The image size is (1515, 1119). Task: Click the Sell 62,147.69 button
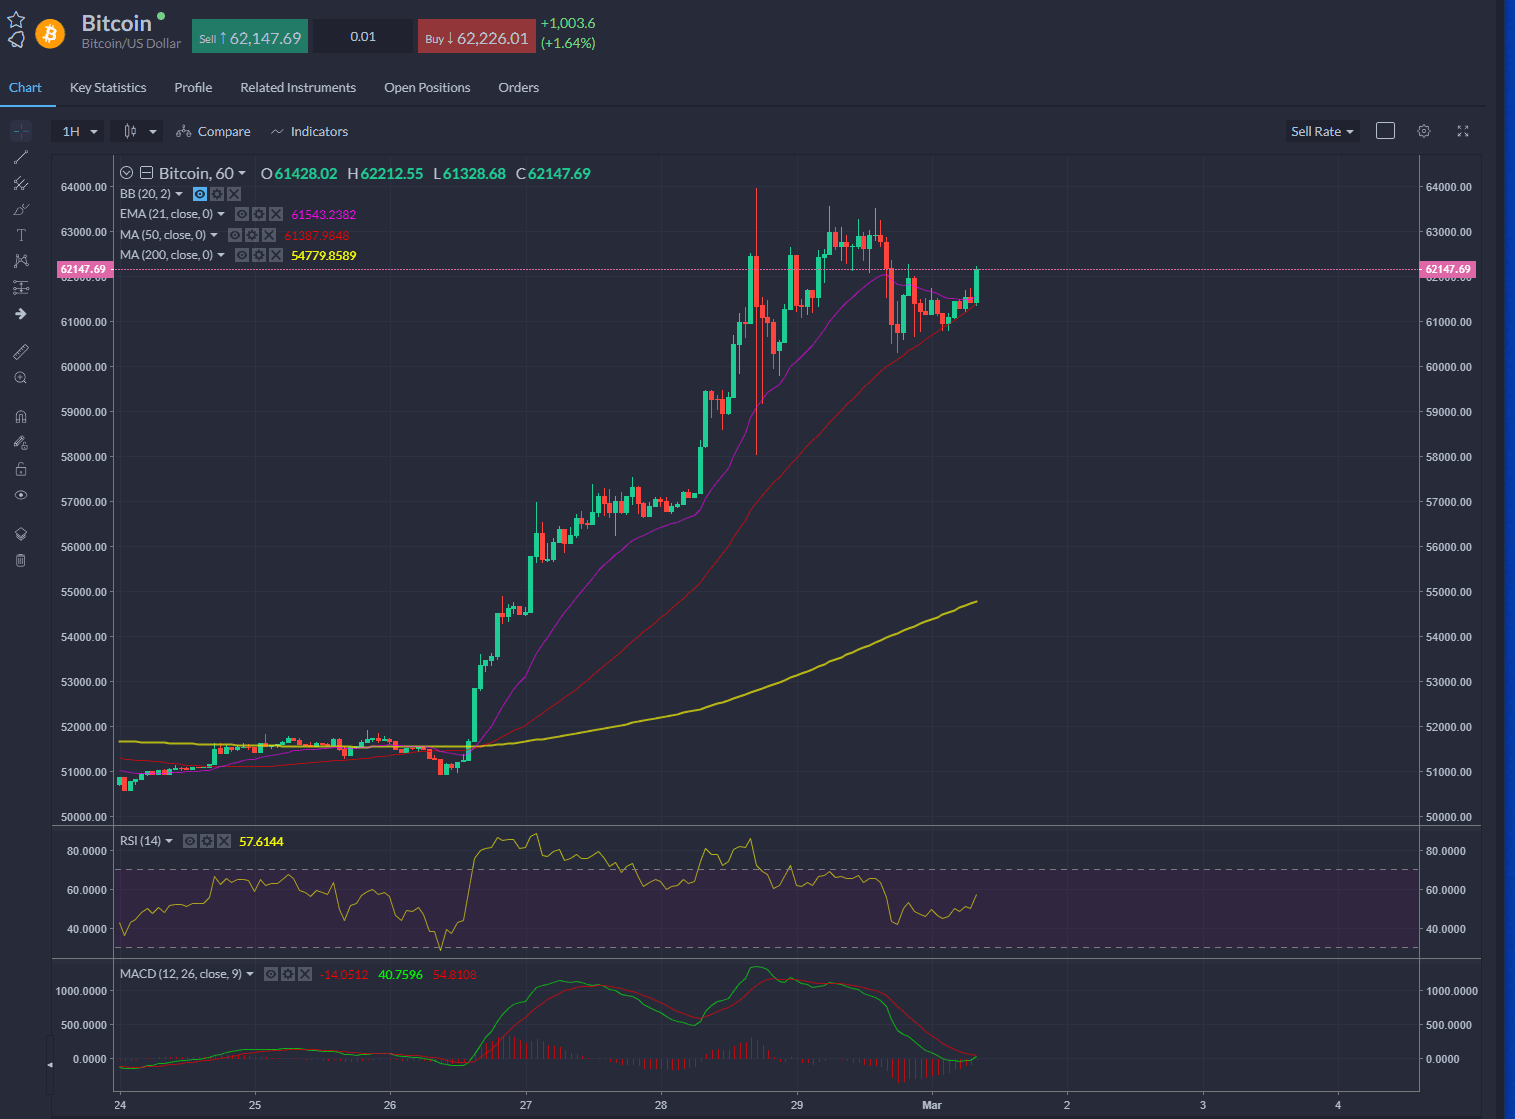(x=250, y=37)
